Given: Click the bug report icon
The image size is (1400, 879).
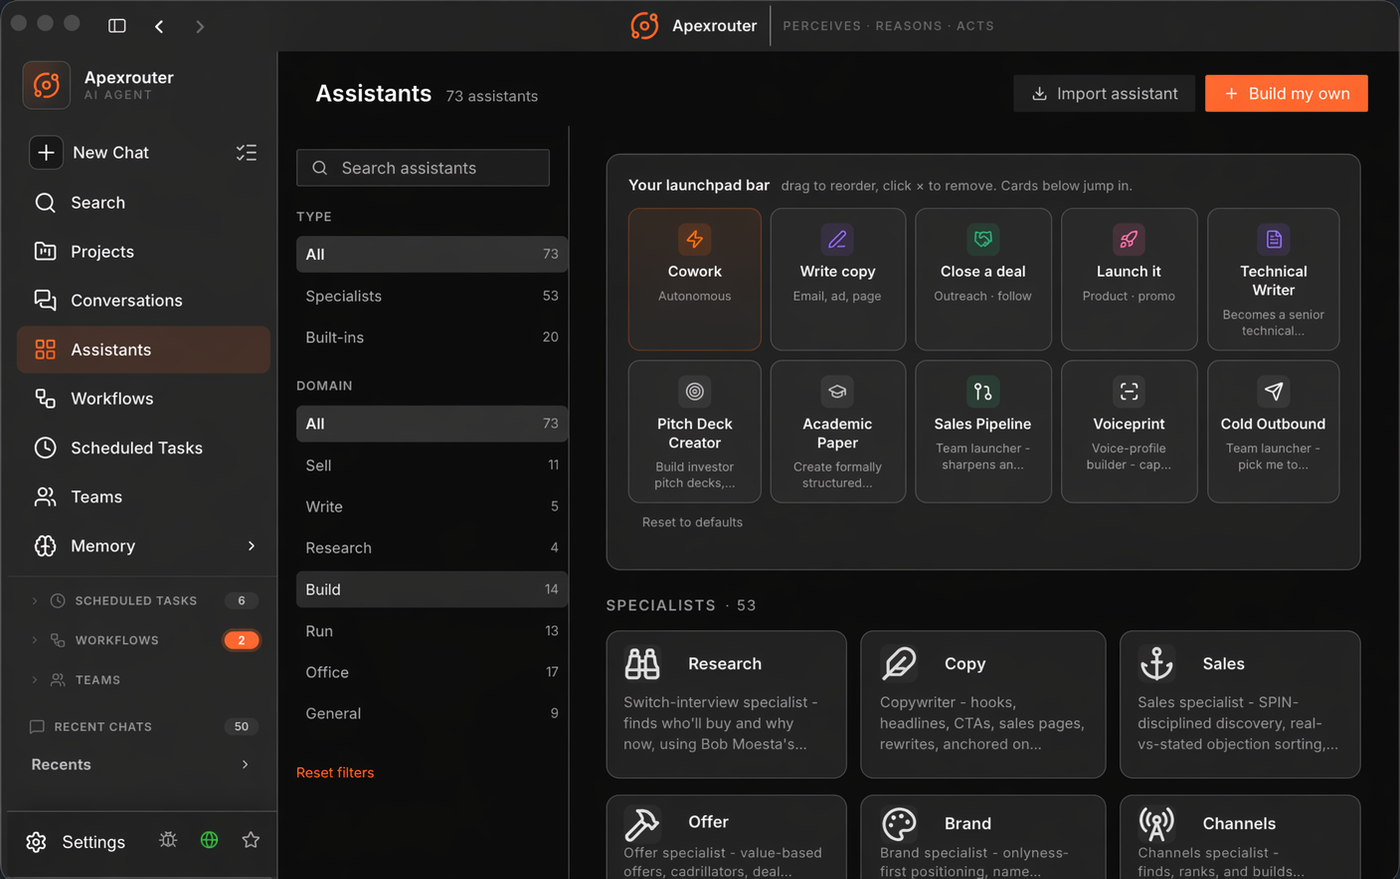Looking at the screenshot, I should point(168,840).
